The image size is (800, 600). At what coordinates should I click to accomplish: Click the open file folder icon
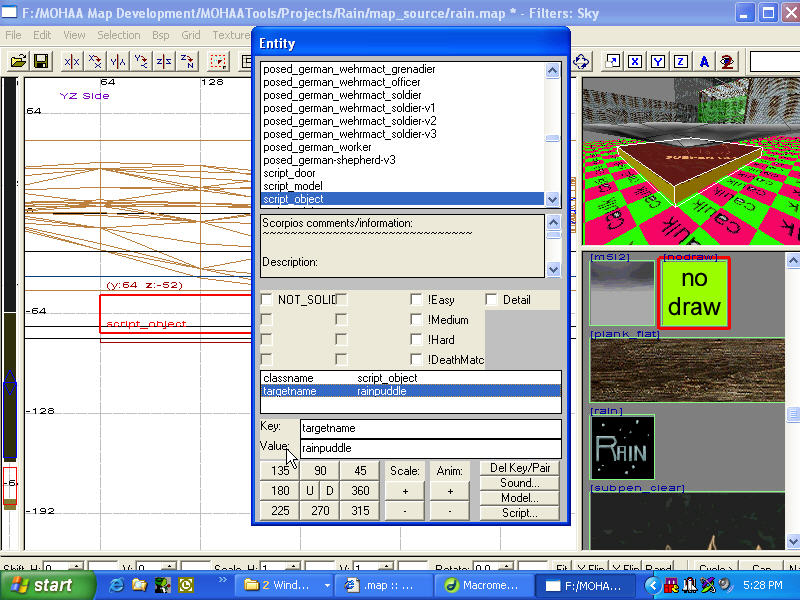(x=18, y=61)
